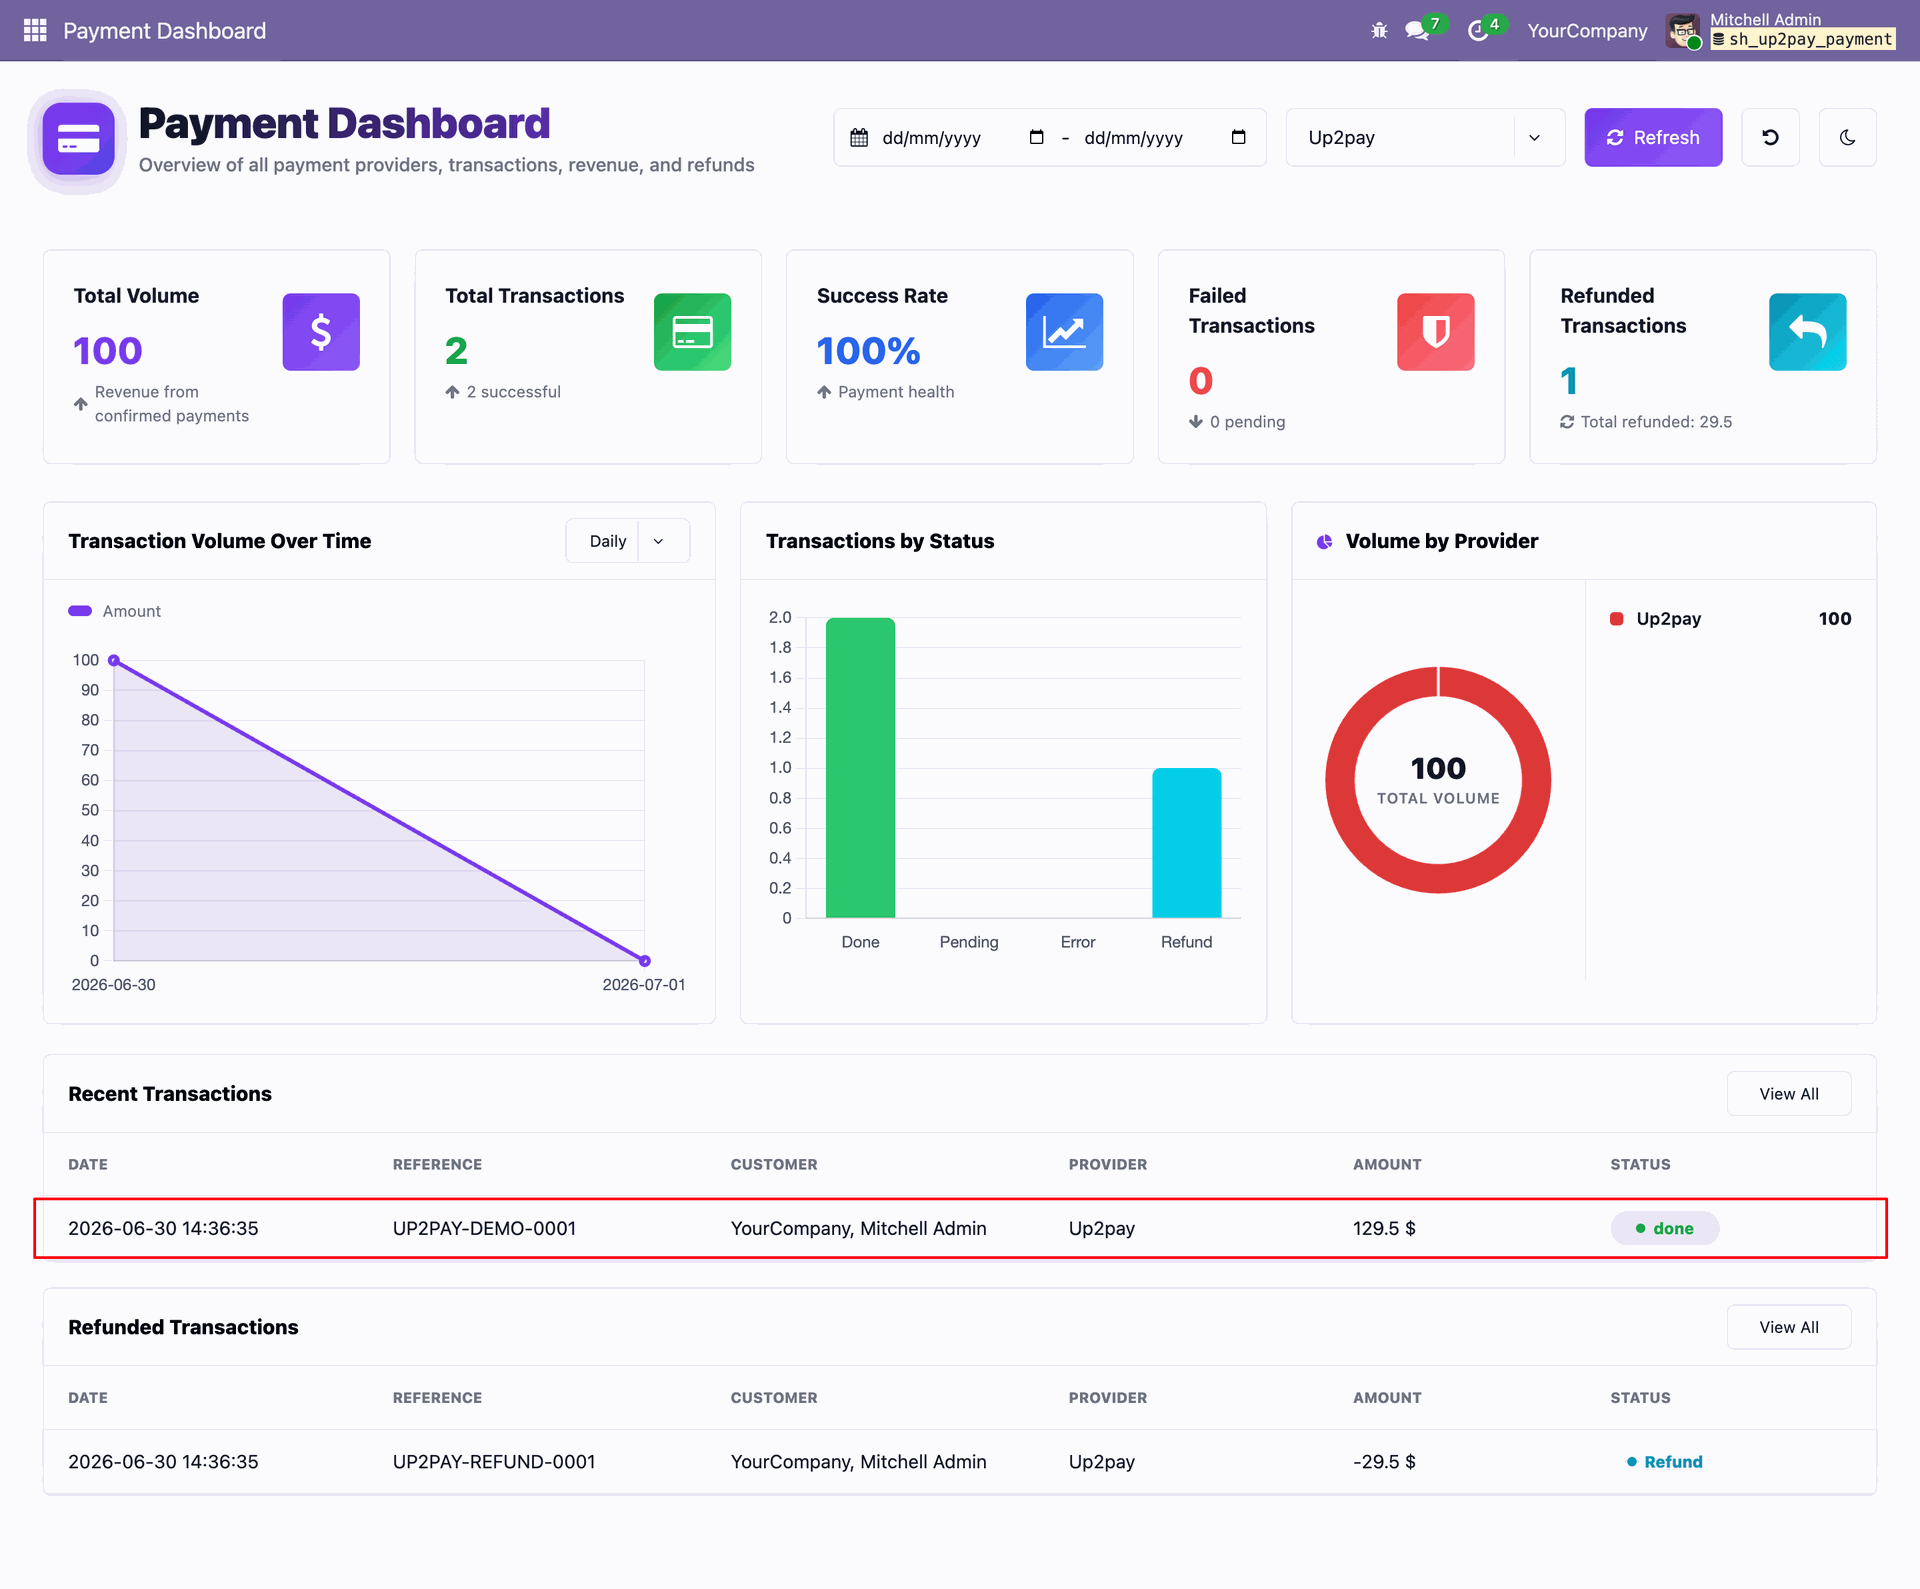
Task: Click the Success Rate chart icon
Action: click(x=1064, y=332)
